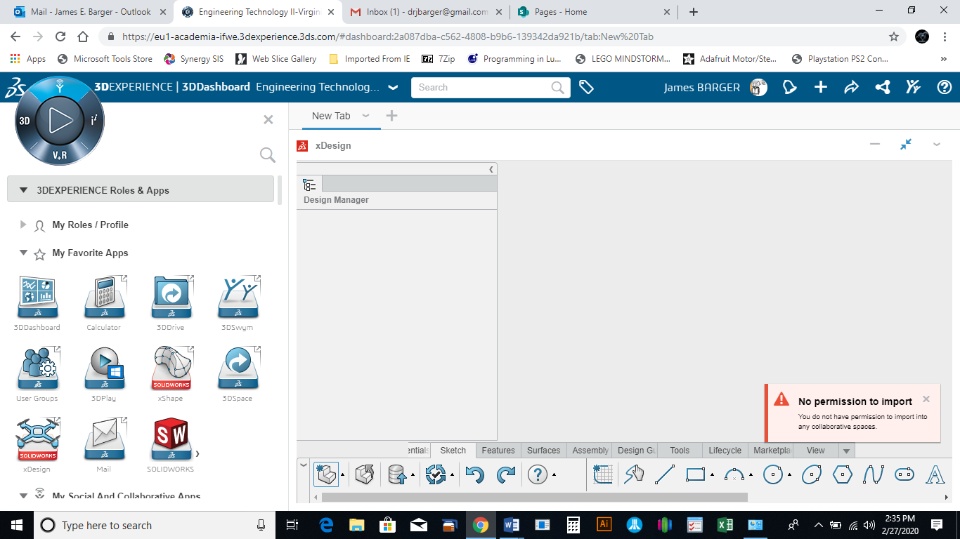Image resolution: width=960 pixels, height=539 pixels.
Task: Open the help question mark in top bar
Action: pos(944,88)
